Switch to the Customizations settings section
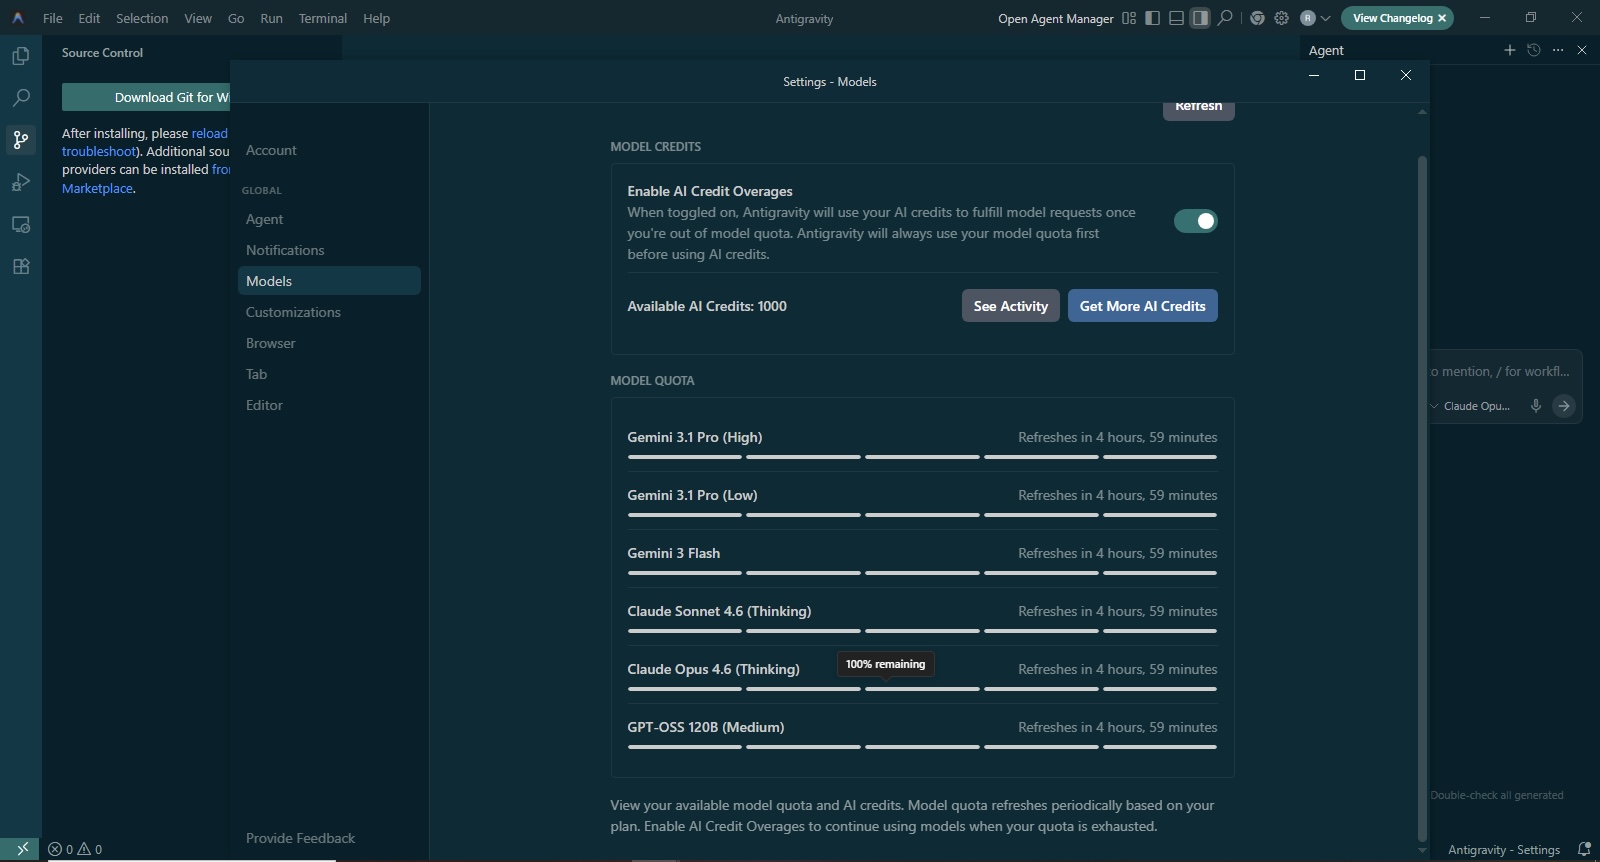 [x=293, y=312]
